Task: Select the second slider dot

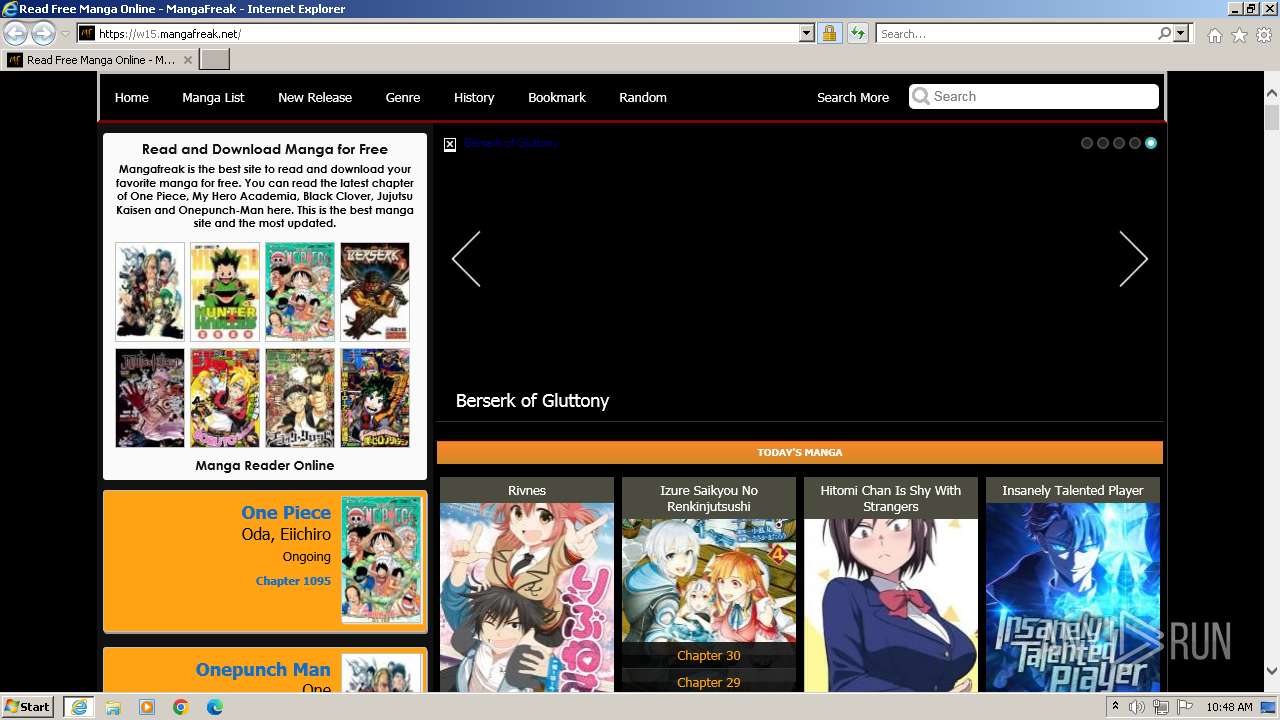Action: click(1103, 143)
